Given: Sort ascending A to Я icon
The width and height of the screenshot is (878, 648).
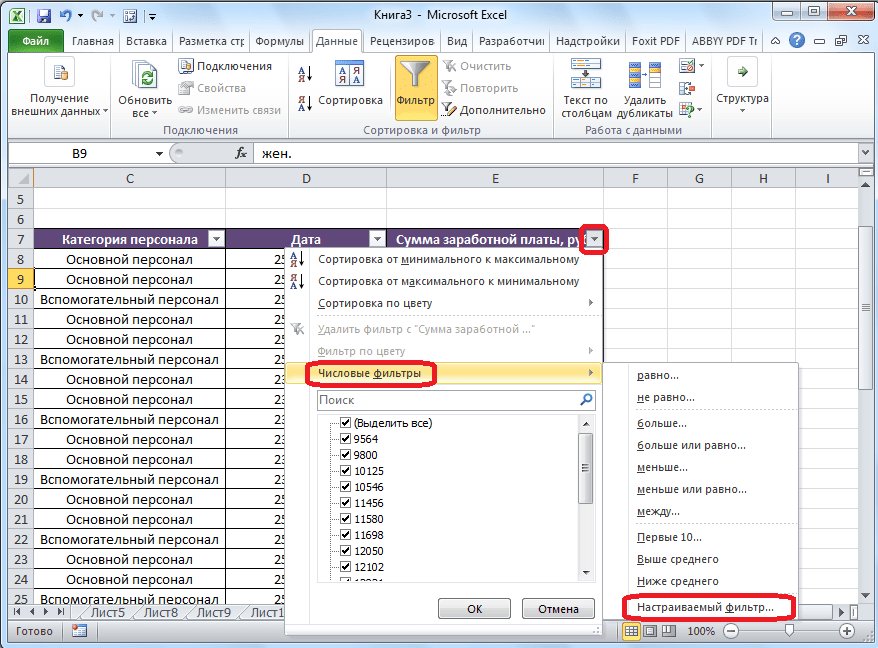Looking at the screenshot, I should point(305,73).
